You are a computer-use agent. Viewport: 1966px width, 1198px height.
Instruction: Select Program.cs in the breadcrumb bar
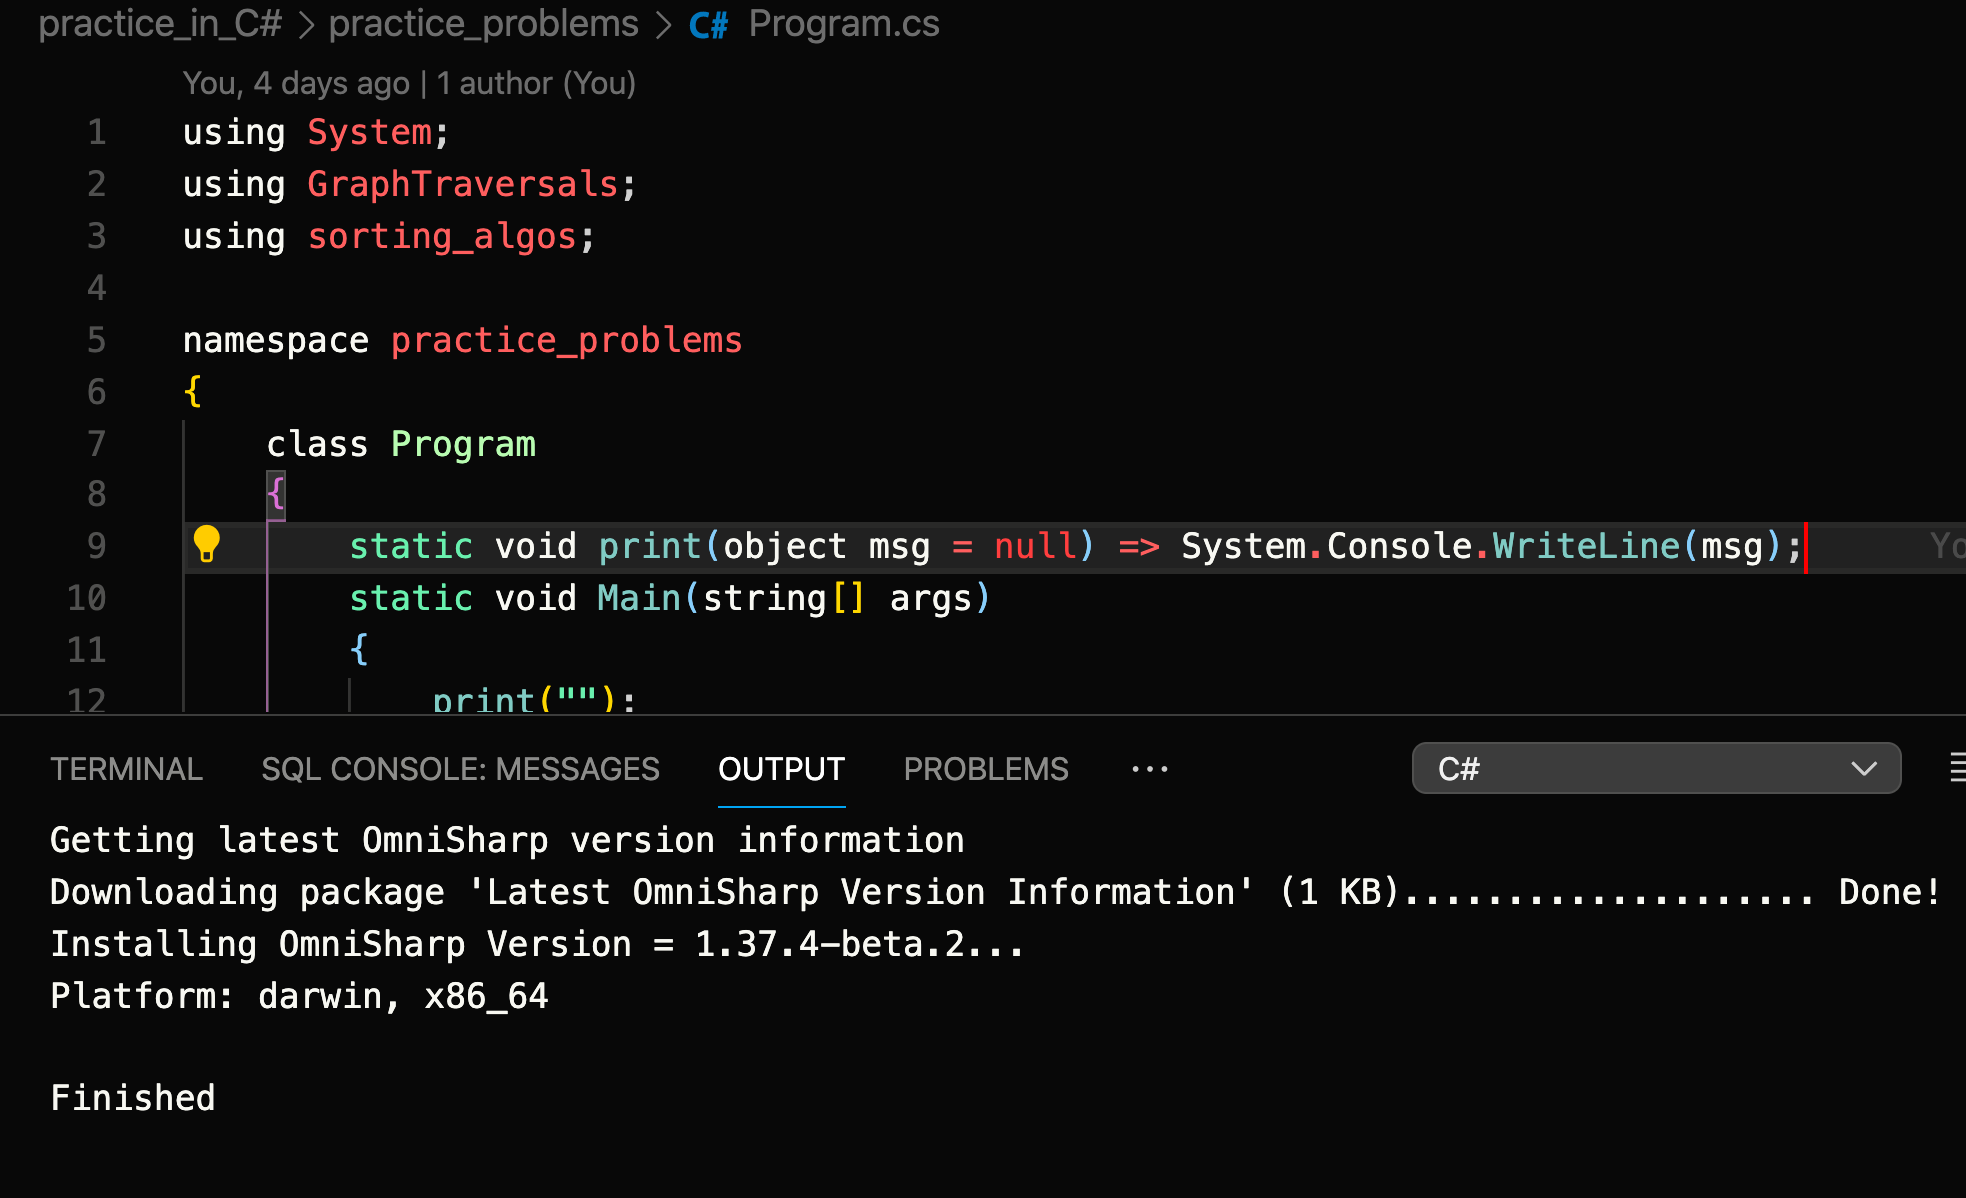click(x=843, y=23)
